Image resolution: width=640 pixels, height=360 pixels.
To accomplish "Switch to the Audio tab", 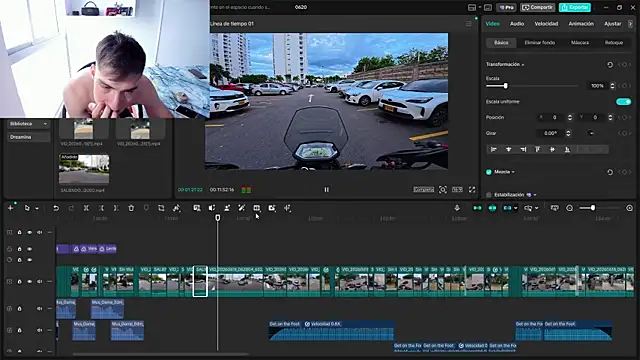I will [517, 24].
